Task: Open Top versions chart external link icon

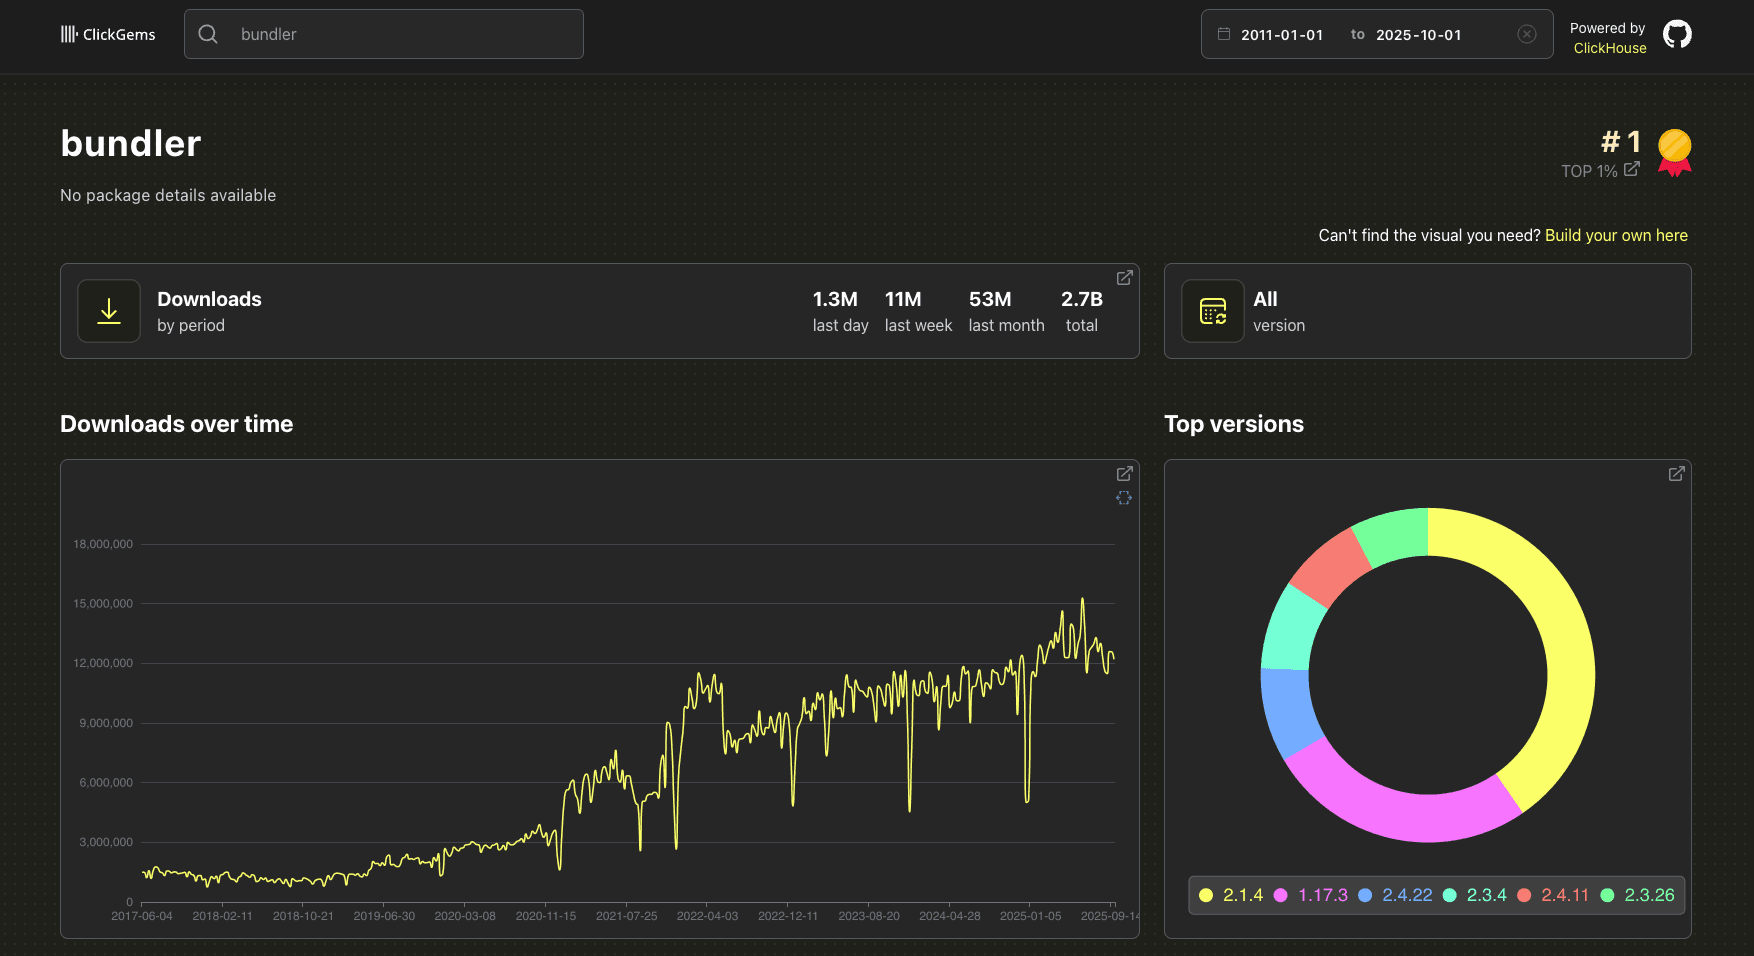Action: pyautogui.click(x=1676, y=474)
